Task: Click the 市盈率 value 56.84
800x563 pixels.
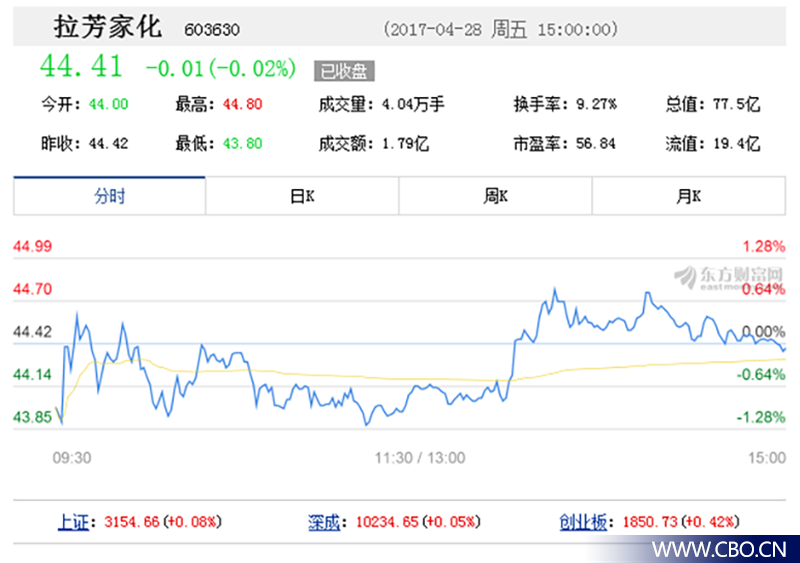Action: [x=596, y=143]
